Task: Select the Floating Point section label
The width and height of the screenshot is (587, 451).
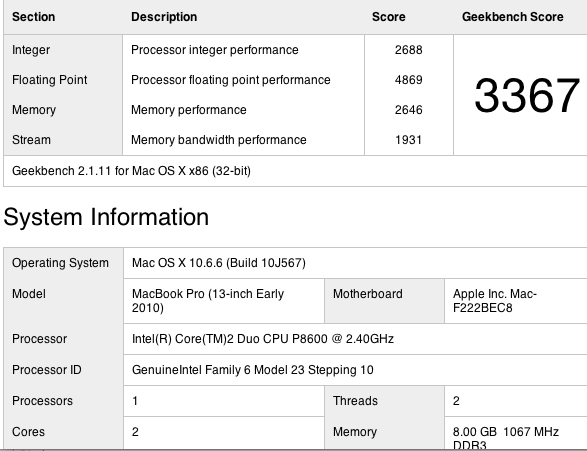Action: 49,80
